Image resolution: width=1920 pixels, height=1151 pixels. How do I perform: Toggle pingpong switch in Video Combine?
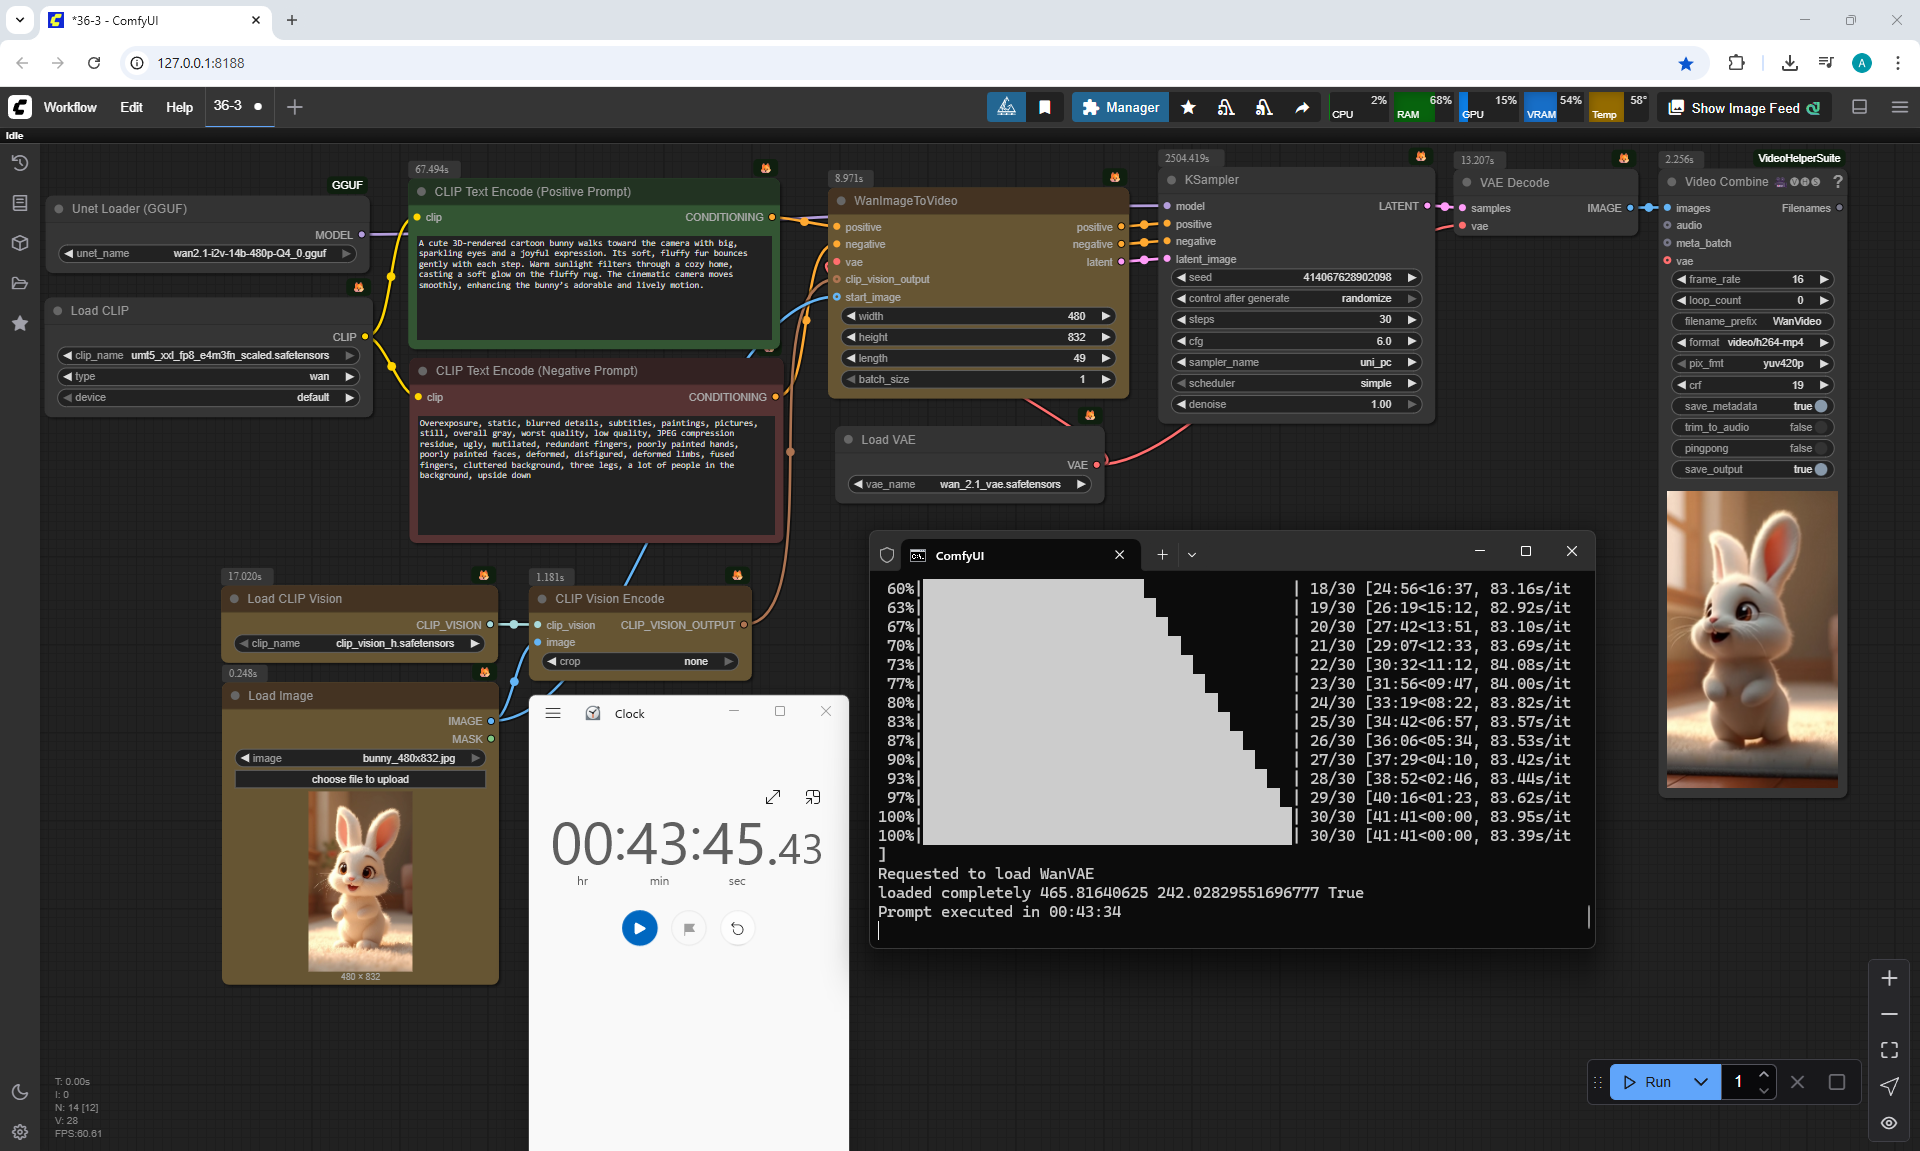click(x=1820, y=448)
